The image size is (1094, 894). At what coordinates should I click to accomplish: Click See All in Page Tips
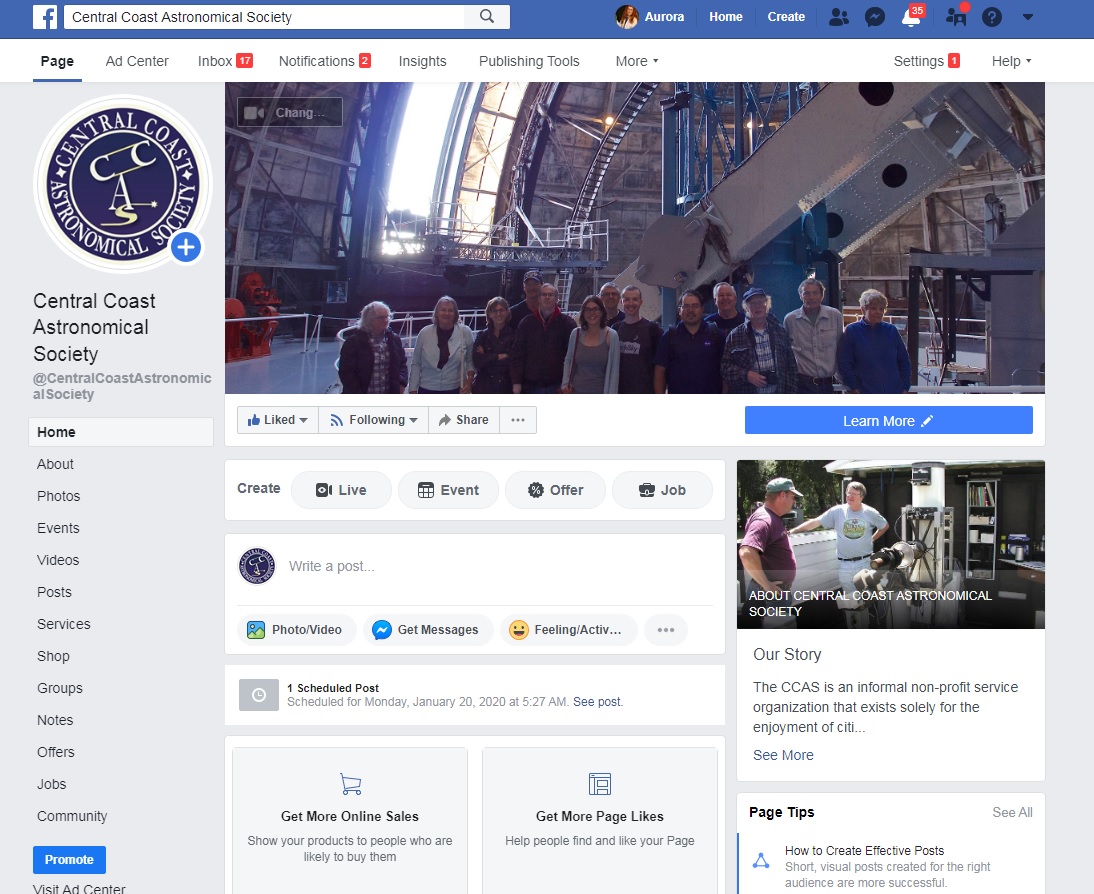coord(1012,812)
